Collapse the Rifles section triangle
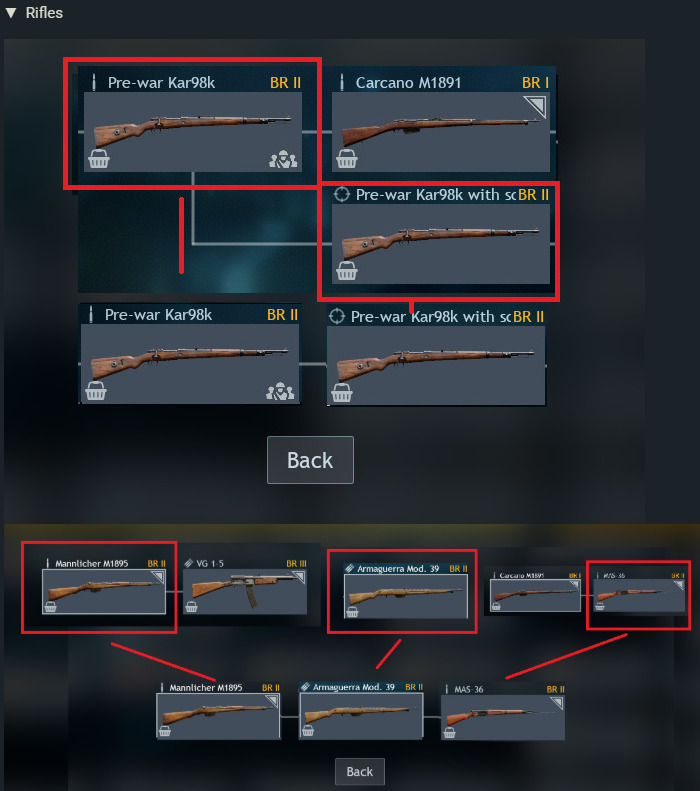This screenshot has height=791, width=700. pyautogui.click(x=11, y=13)
